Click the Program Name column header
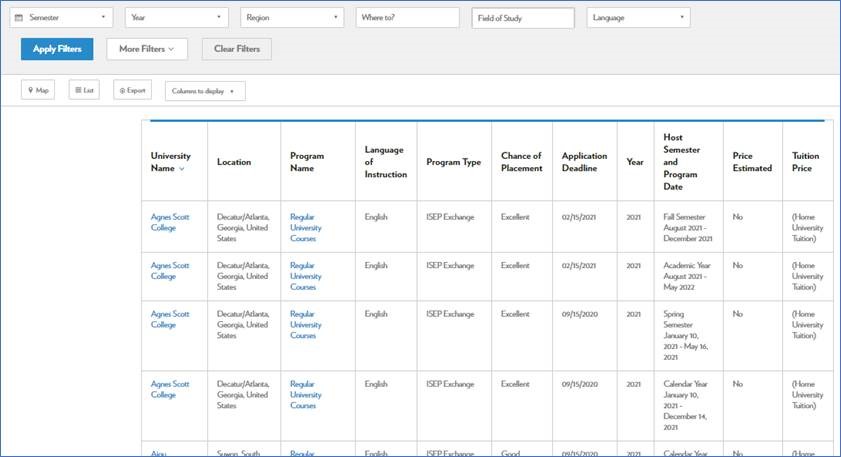Image resolution: width=841 pixels, height=457 pixels. [307, 162]
